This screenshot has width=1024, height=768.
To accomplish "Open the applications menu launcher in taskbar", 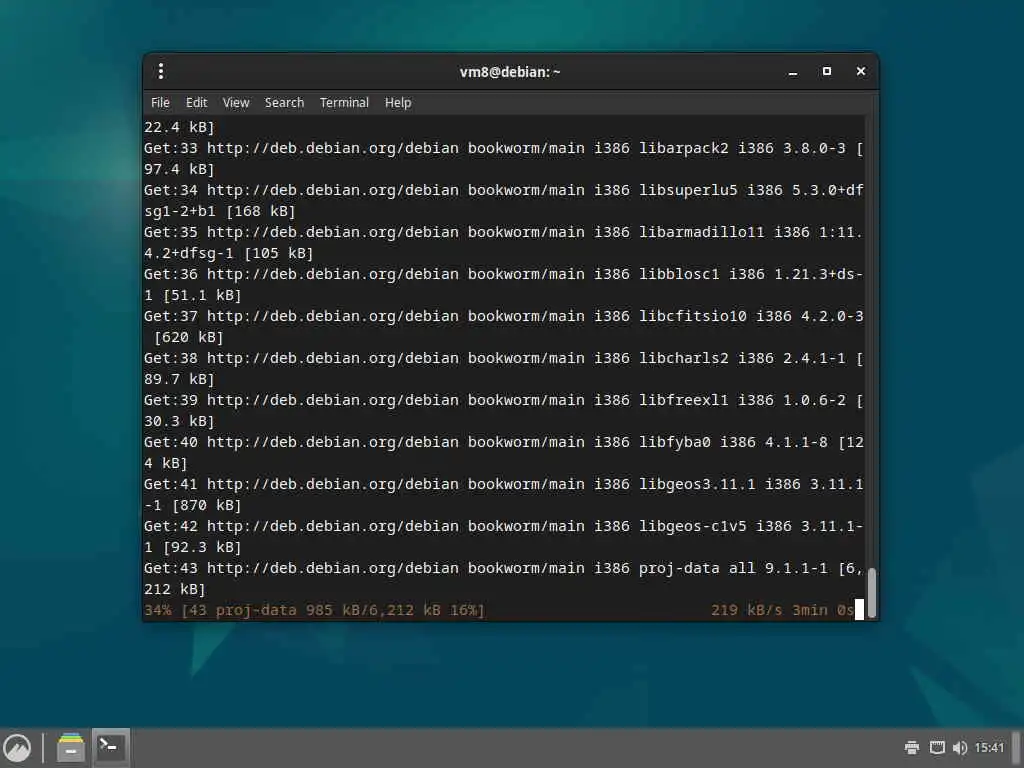I will [18, 748].
